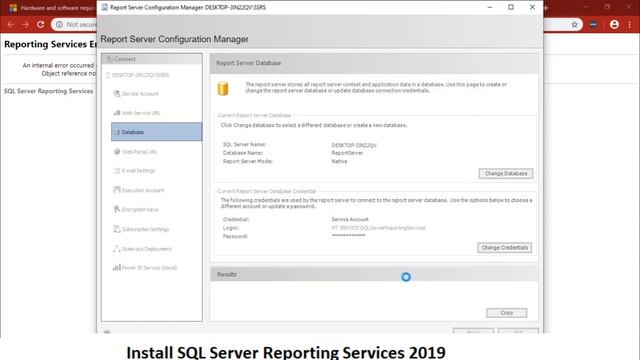
Task: Bookmark this page with the star icon
Action: [x=575, y=24]
